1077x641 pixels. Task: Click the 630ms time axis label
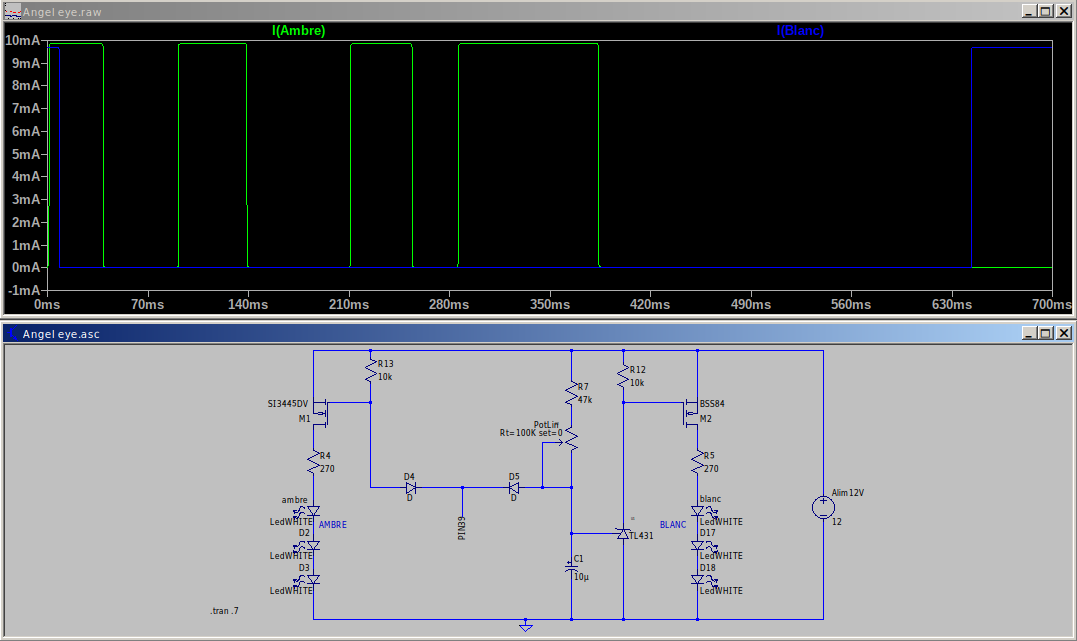(x=951, y=304)
